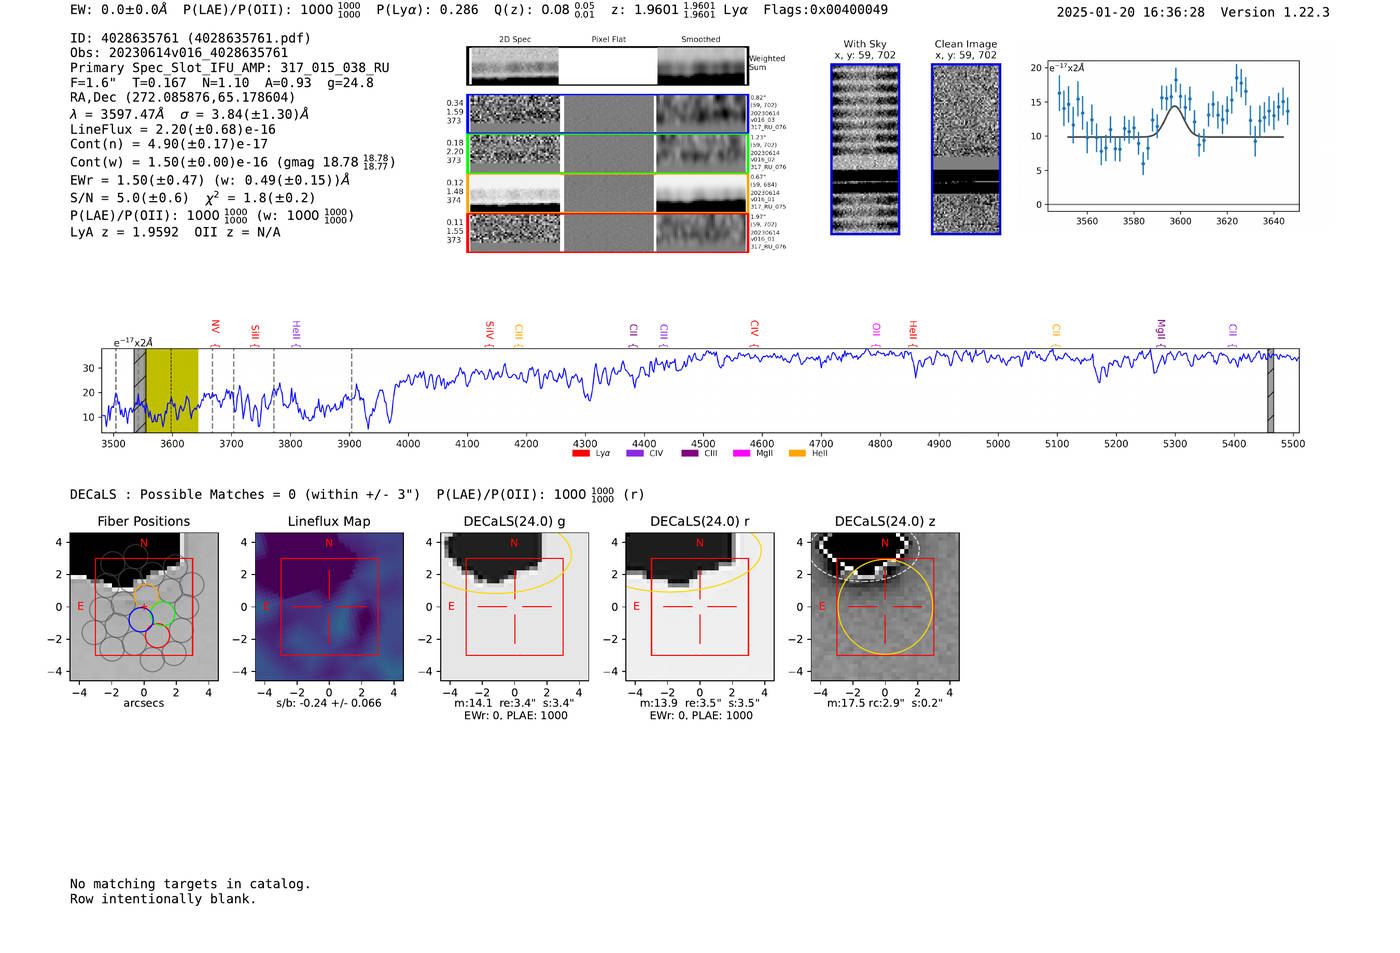Select the green-bordered fiber 2D spectrum row
This screenshot has width=1400, height=953.
click(608, 153)
